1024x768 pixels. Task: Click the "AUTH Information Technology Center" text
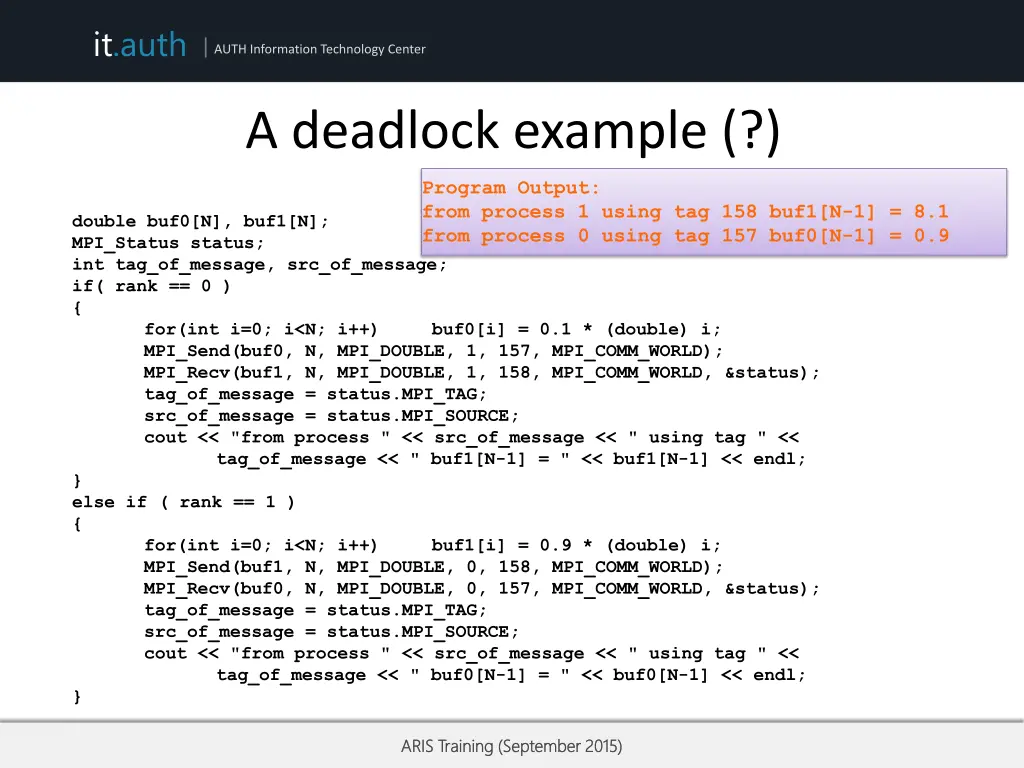click(319, 49)
